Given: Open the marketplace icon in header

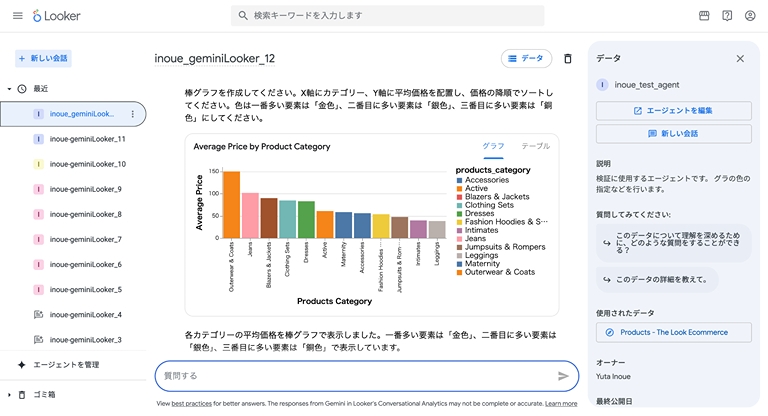Looking at the screenshot, I should point(704,16).
